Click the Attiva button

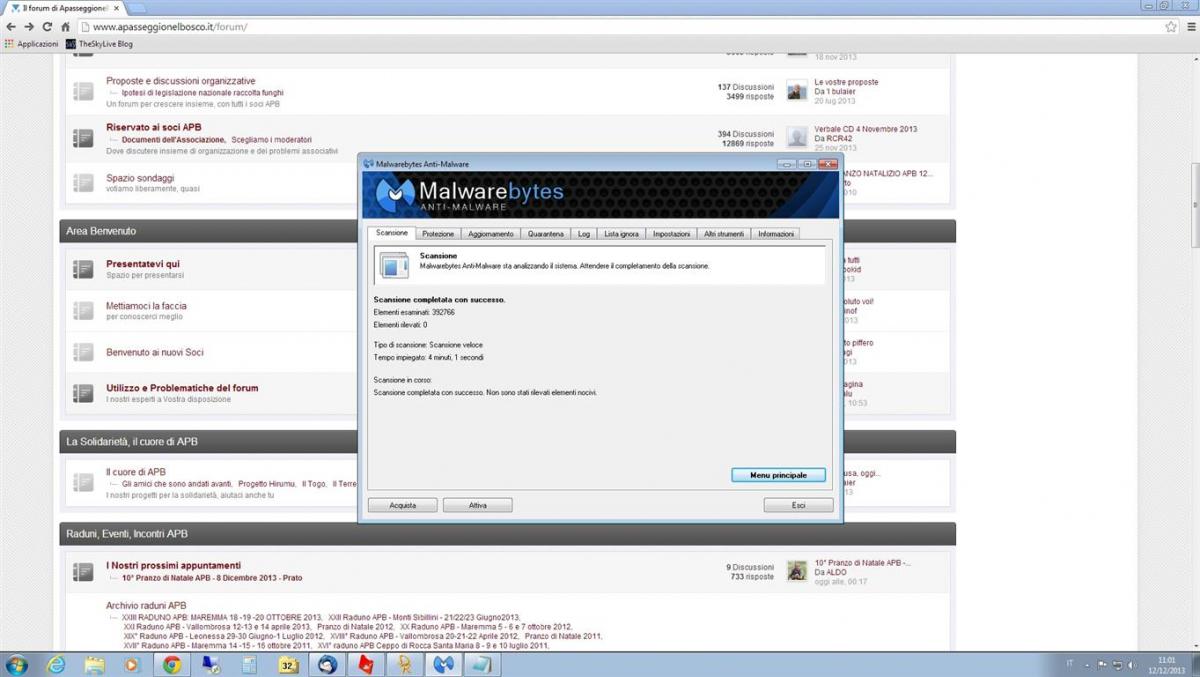(478, 506)
